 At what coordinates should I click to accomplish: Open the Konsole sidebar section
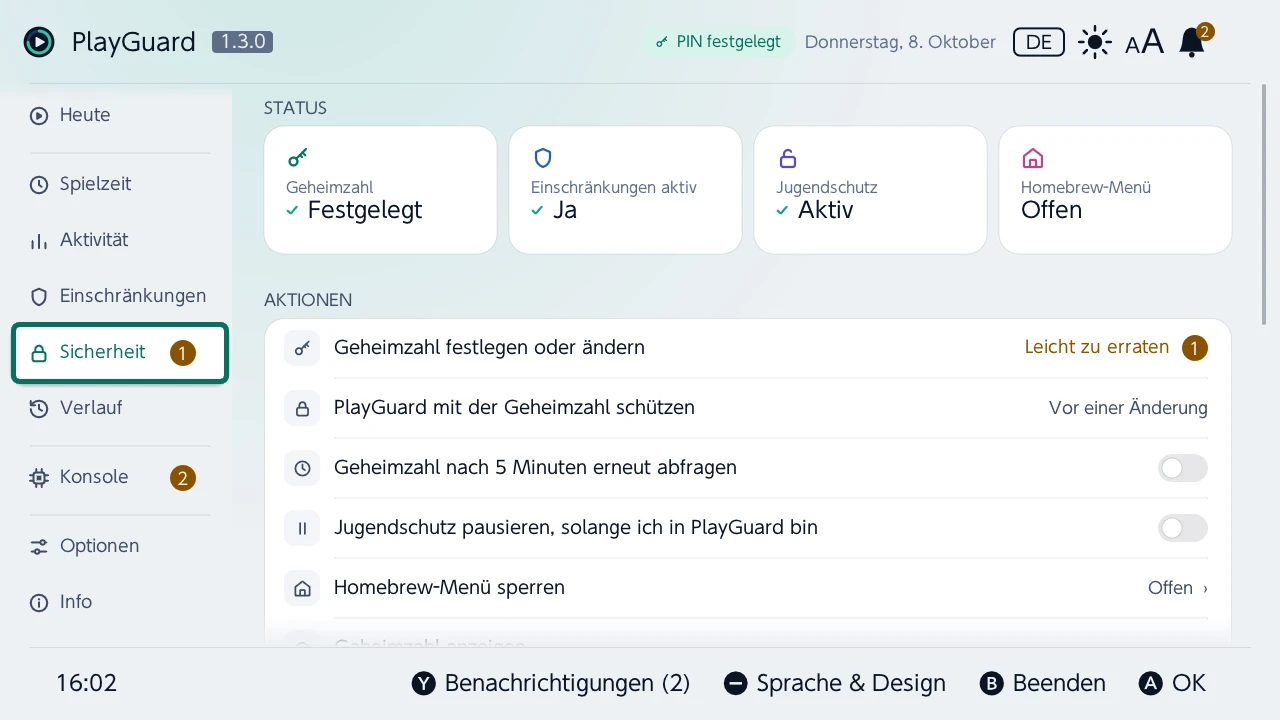pyautogui.click(x=120, y=477)
